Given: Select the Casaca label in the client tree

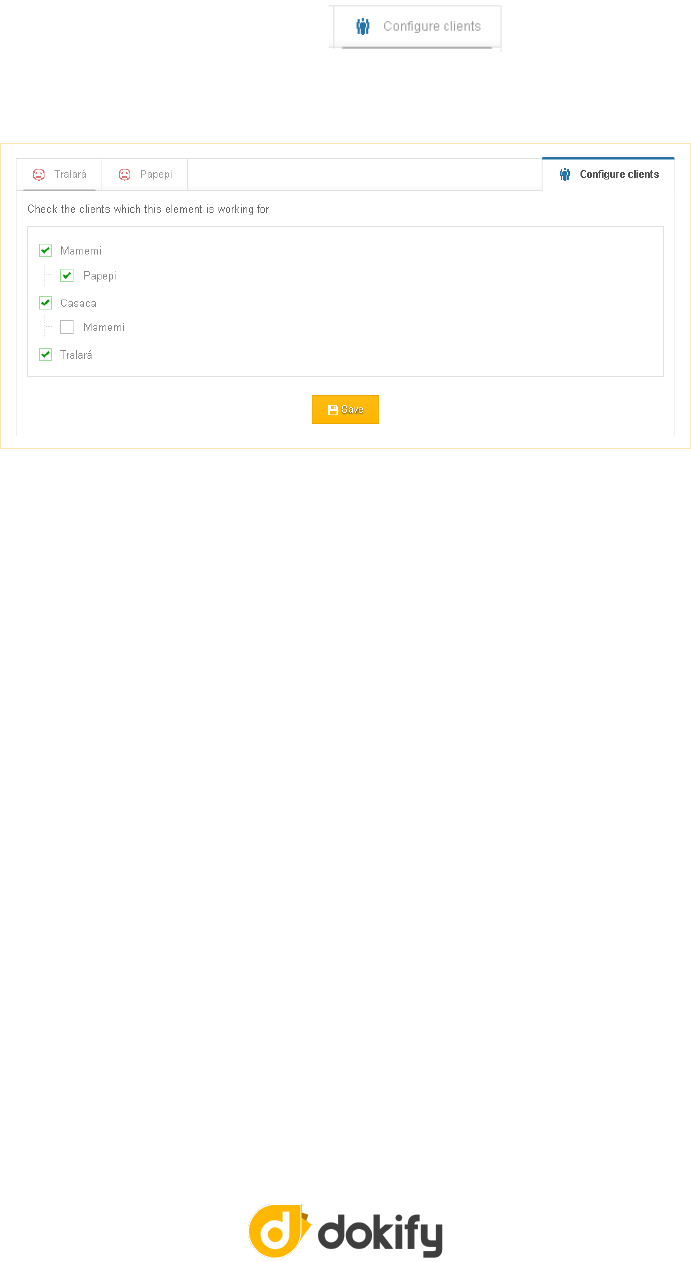Looking at the screenshot, I should pos(78,303).
